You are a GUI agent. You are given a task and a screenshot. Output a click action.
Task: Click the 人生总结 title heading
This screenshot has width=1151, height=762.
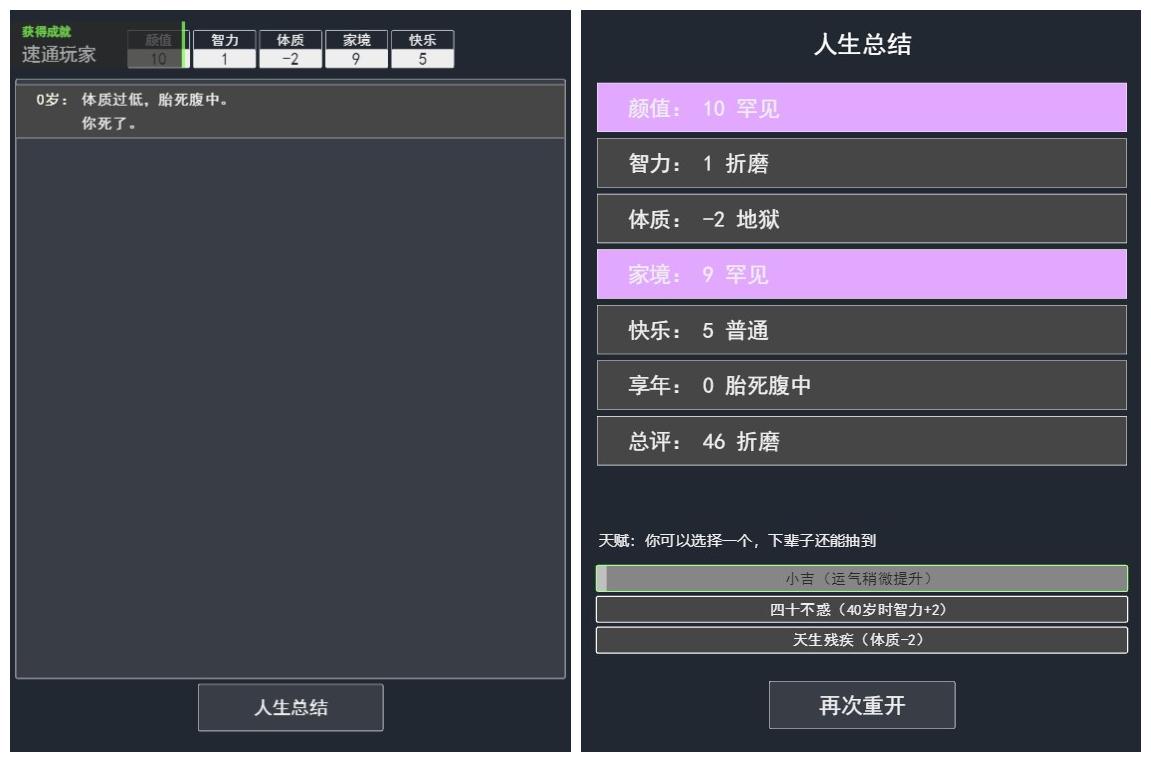(863, 44)
